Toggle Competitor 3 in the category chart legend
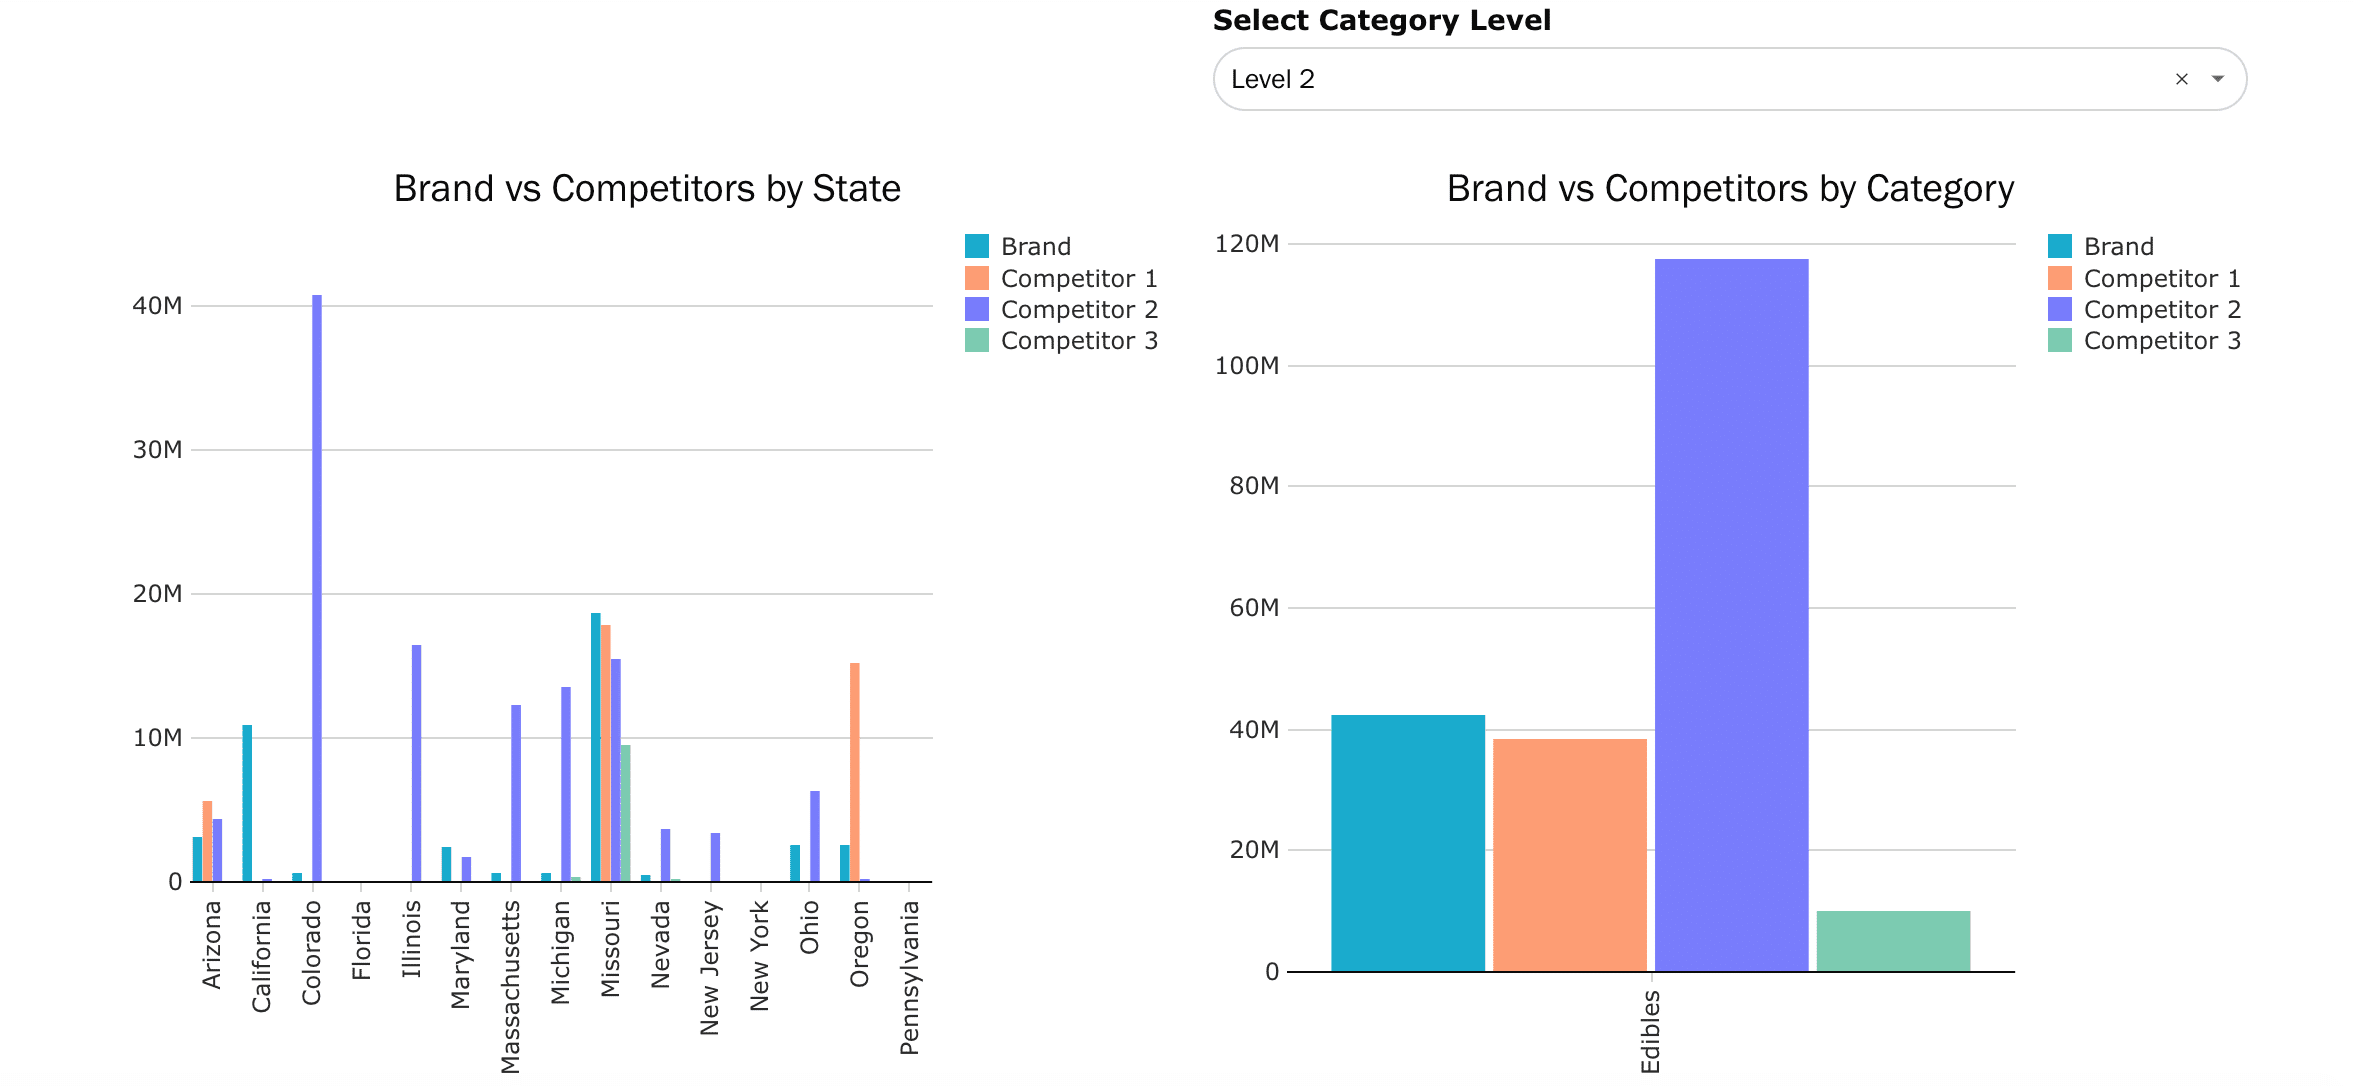2354x1086 pixels. click(2162, 340)
